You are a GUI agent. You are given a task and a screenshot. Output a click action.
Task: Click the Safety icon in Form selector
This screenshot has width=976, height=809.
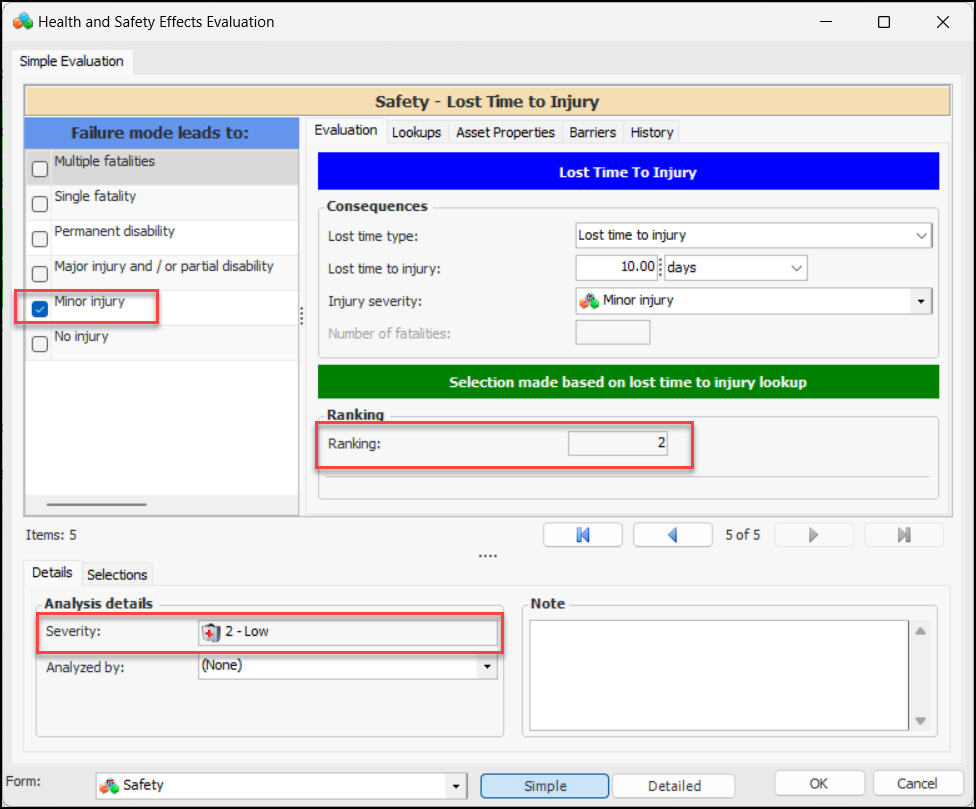tap(109, 786)
